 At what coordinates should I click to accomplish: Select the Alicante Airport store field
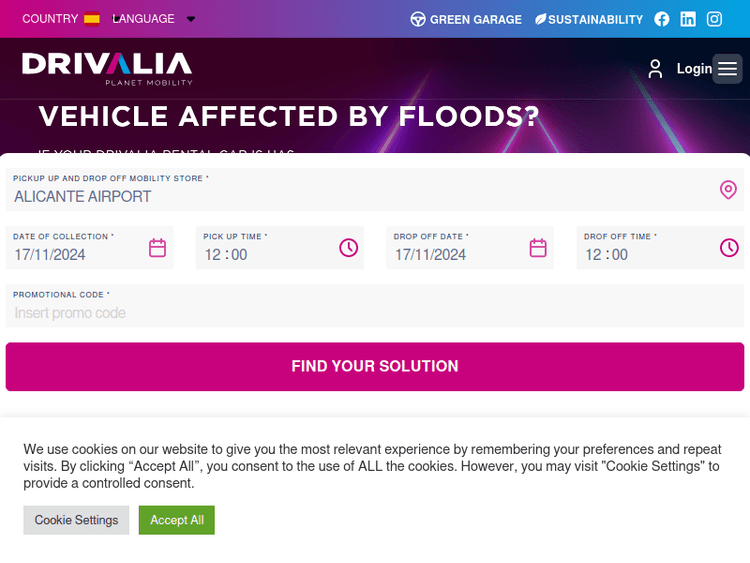point(360,196)
